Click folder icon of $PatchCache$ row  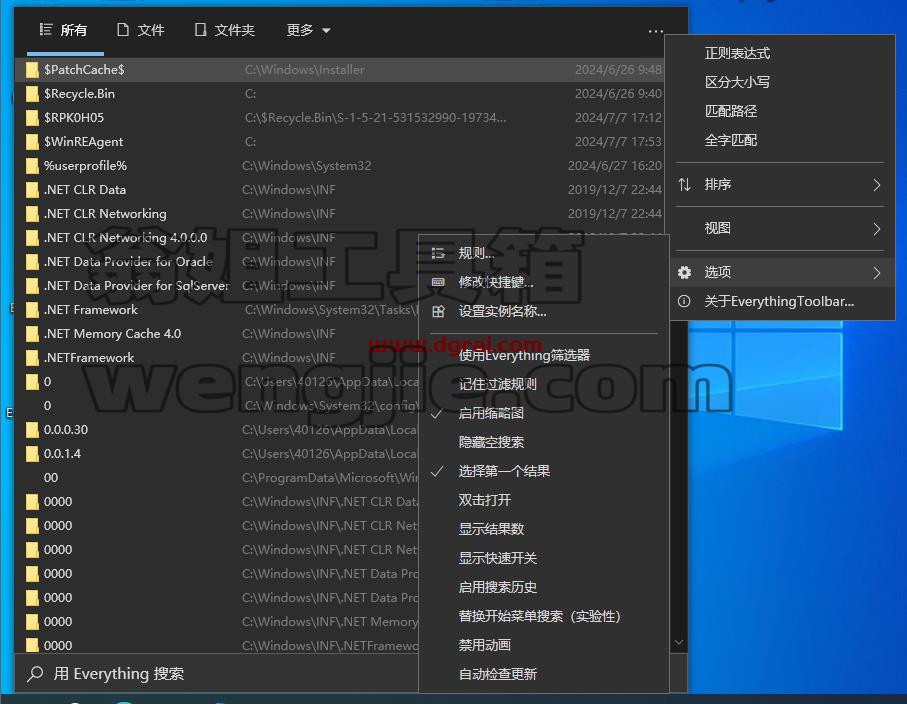pos(32,70)
